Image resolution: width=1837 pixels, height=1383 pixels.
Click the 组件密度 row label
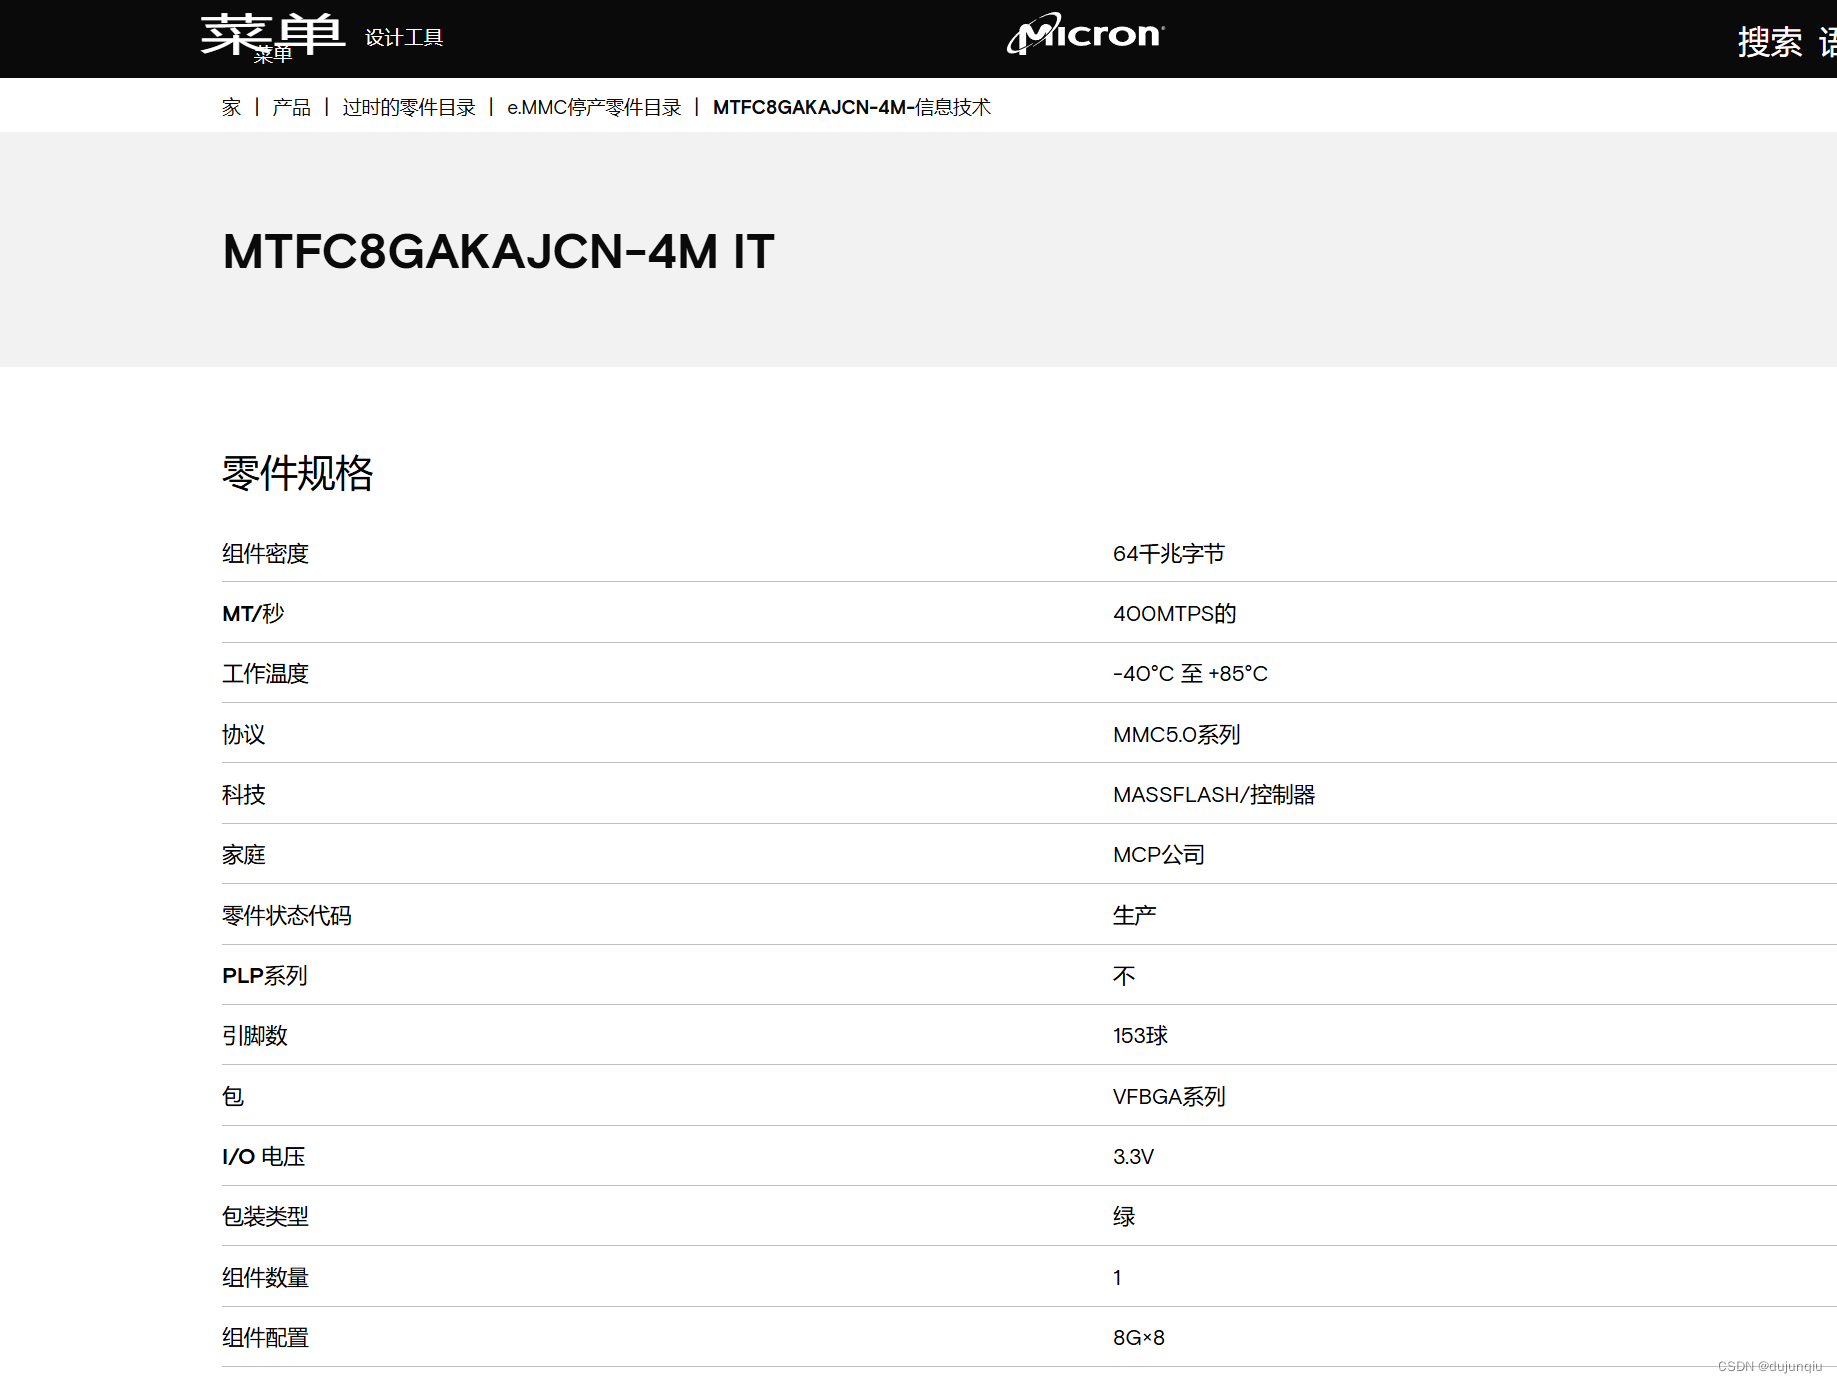pos(265,553)
